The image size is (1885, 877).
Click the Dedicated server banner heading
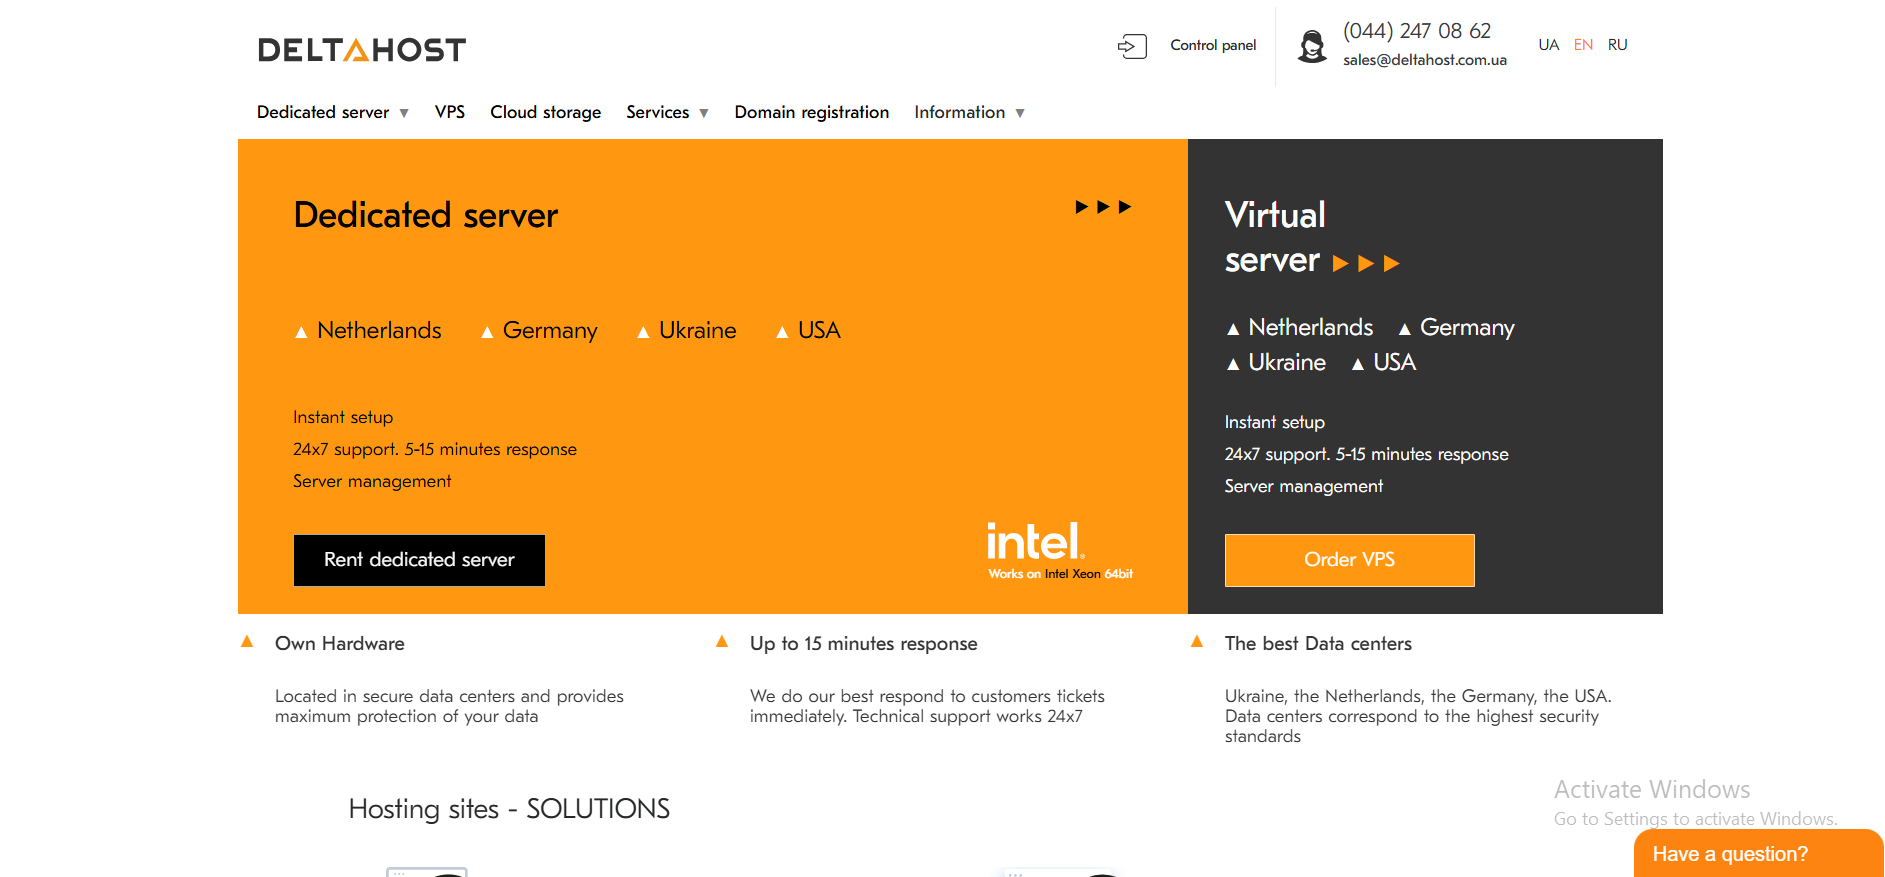(426, 216)
